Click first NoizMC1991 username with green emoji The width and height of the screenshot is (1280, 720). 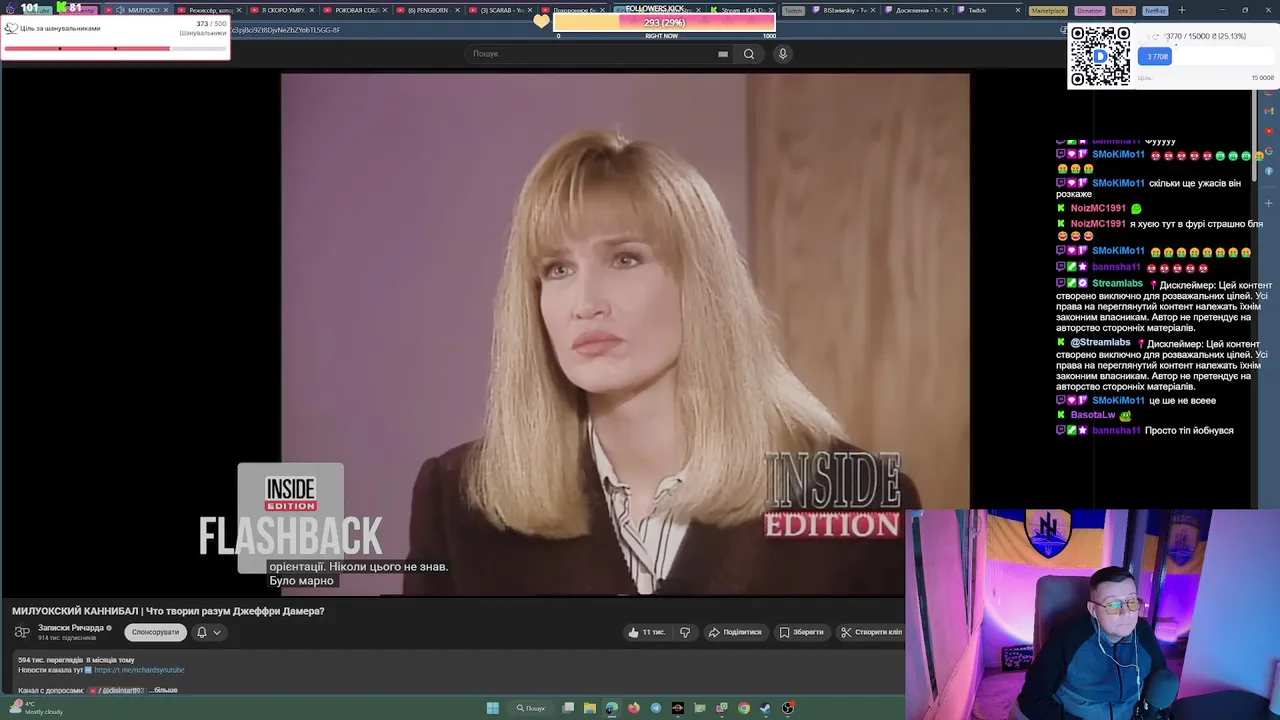(x=1098, y=209)
